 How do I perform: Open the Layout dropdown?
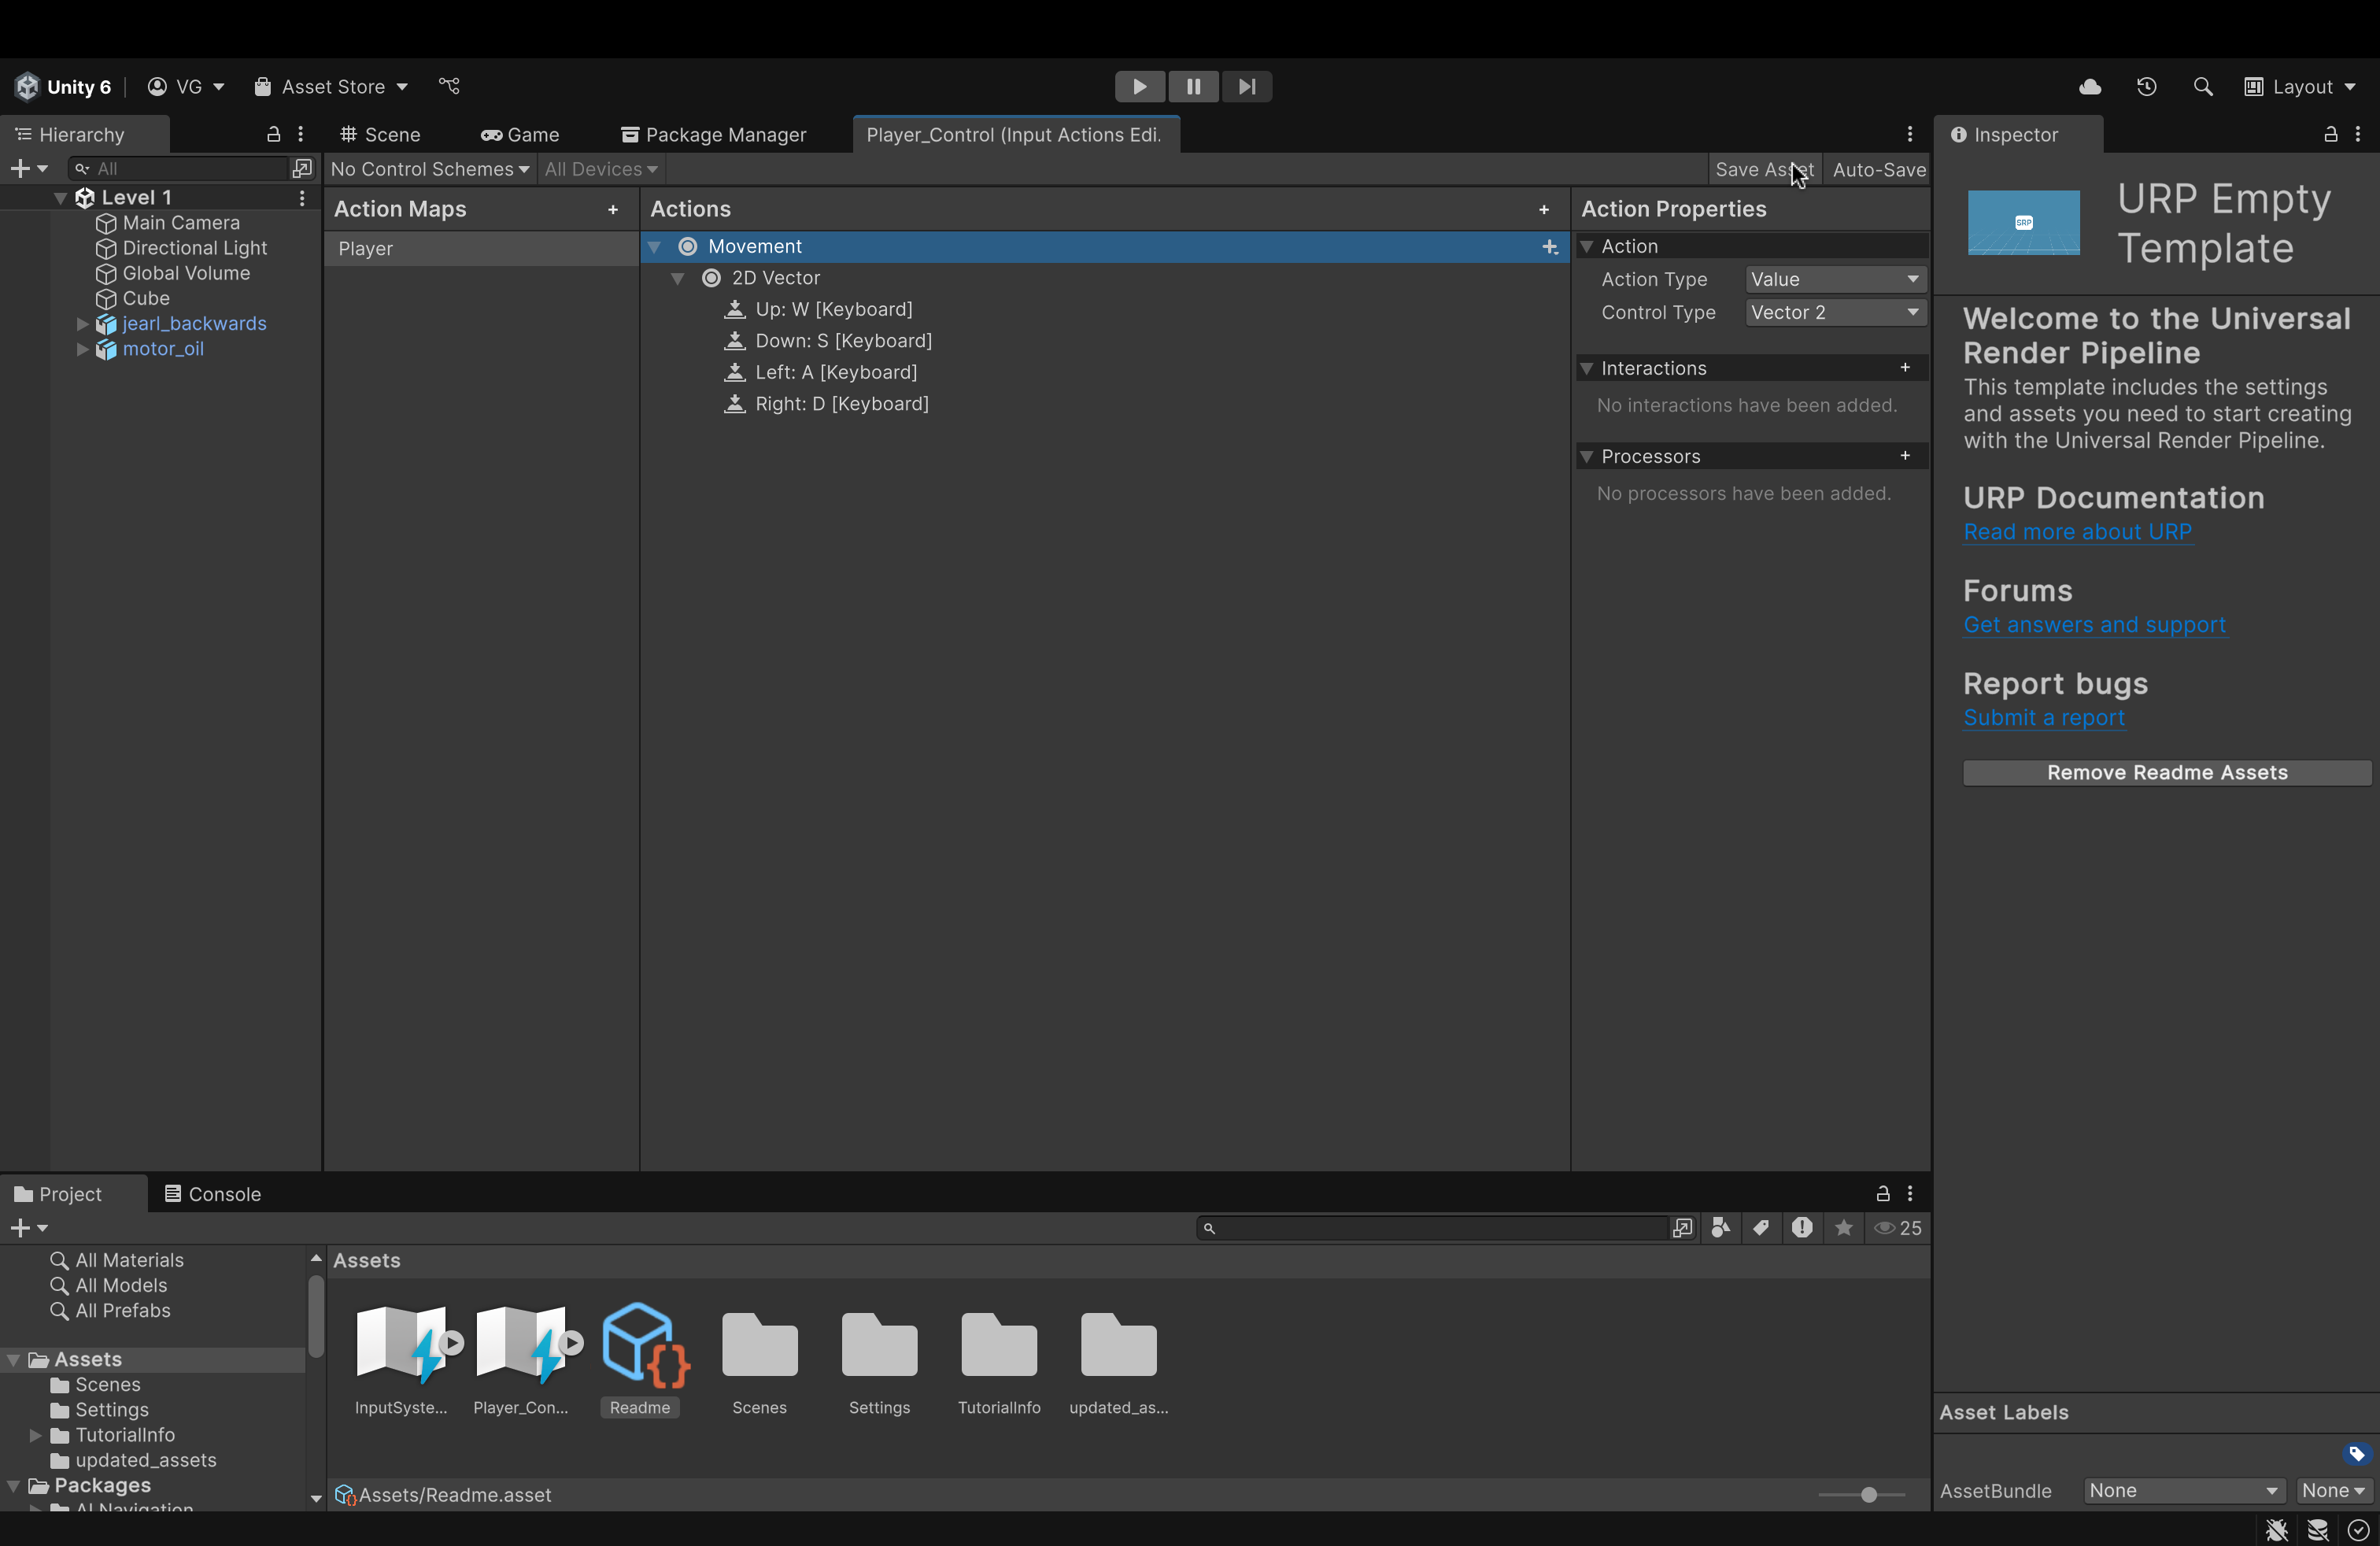[2300, 87]
